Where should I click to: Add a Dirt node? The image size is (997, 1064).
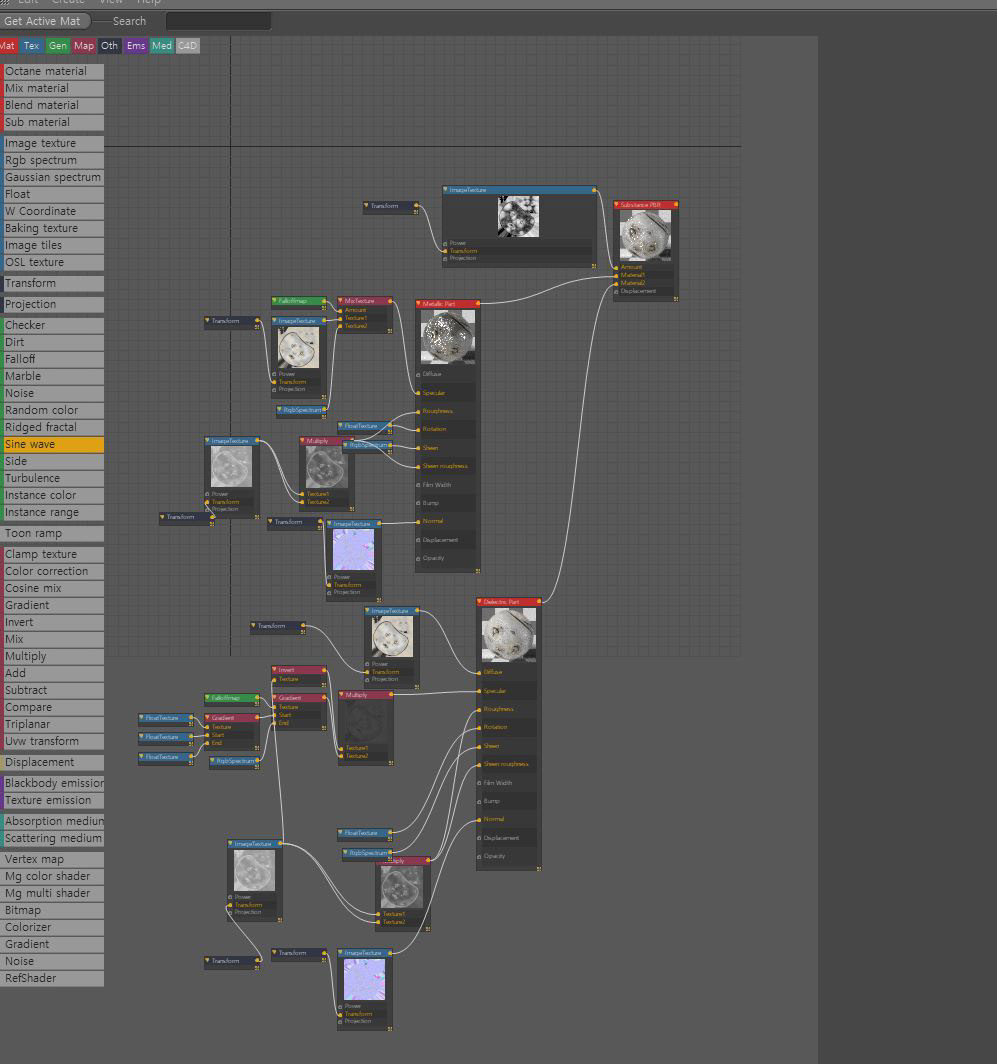tap(52, 342)
